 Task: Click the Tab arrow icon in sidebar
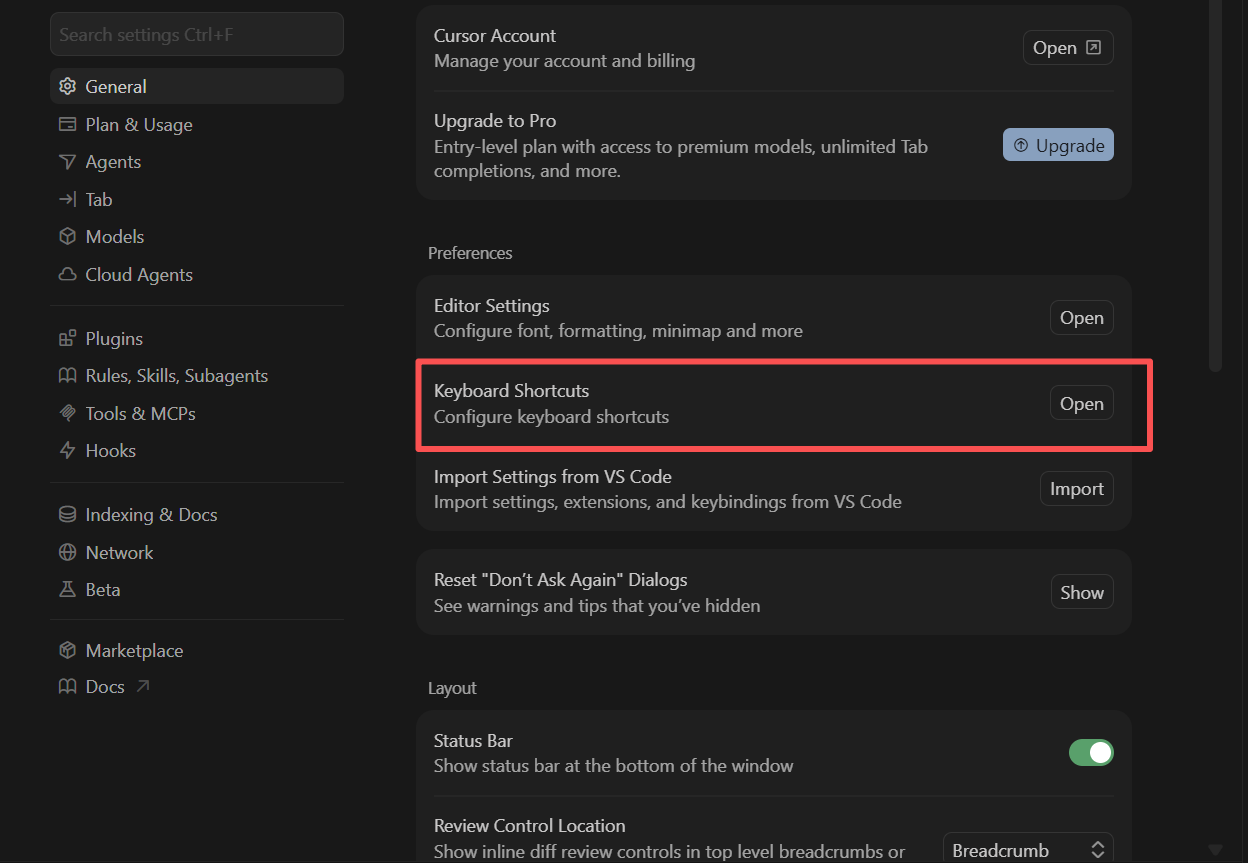pos(67,199)
